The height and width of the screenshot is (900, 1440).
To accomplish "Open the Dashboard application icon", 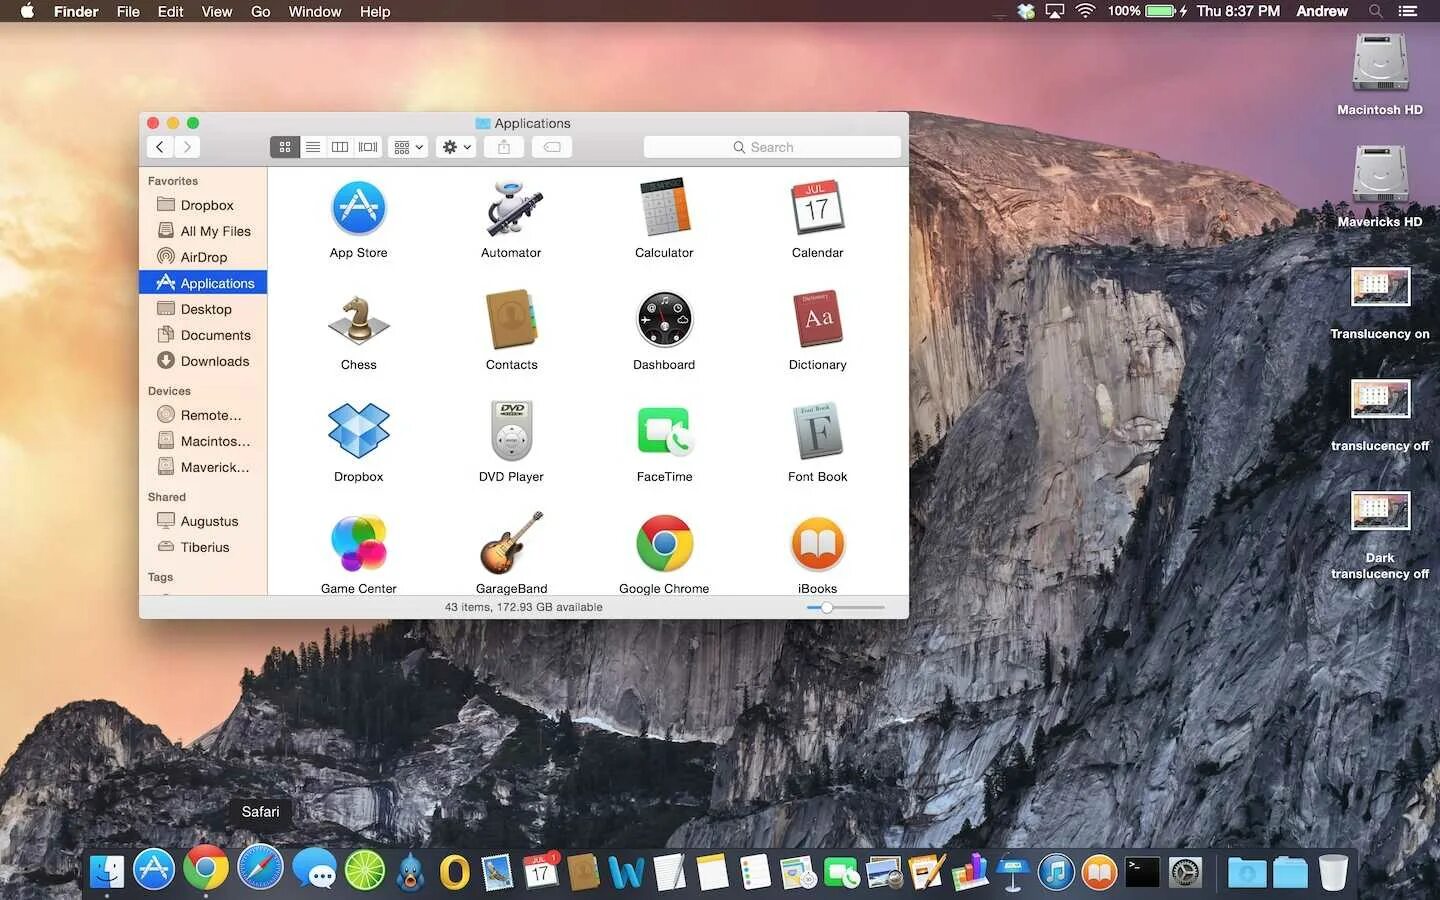I will tap(664, 319).
